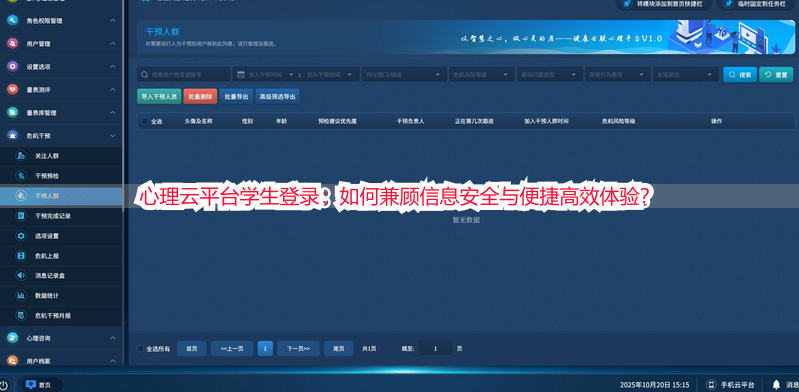Click the 消息 bell icon
799x392 pixels.
pyautogui.click(x=776, y=385)
